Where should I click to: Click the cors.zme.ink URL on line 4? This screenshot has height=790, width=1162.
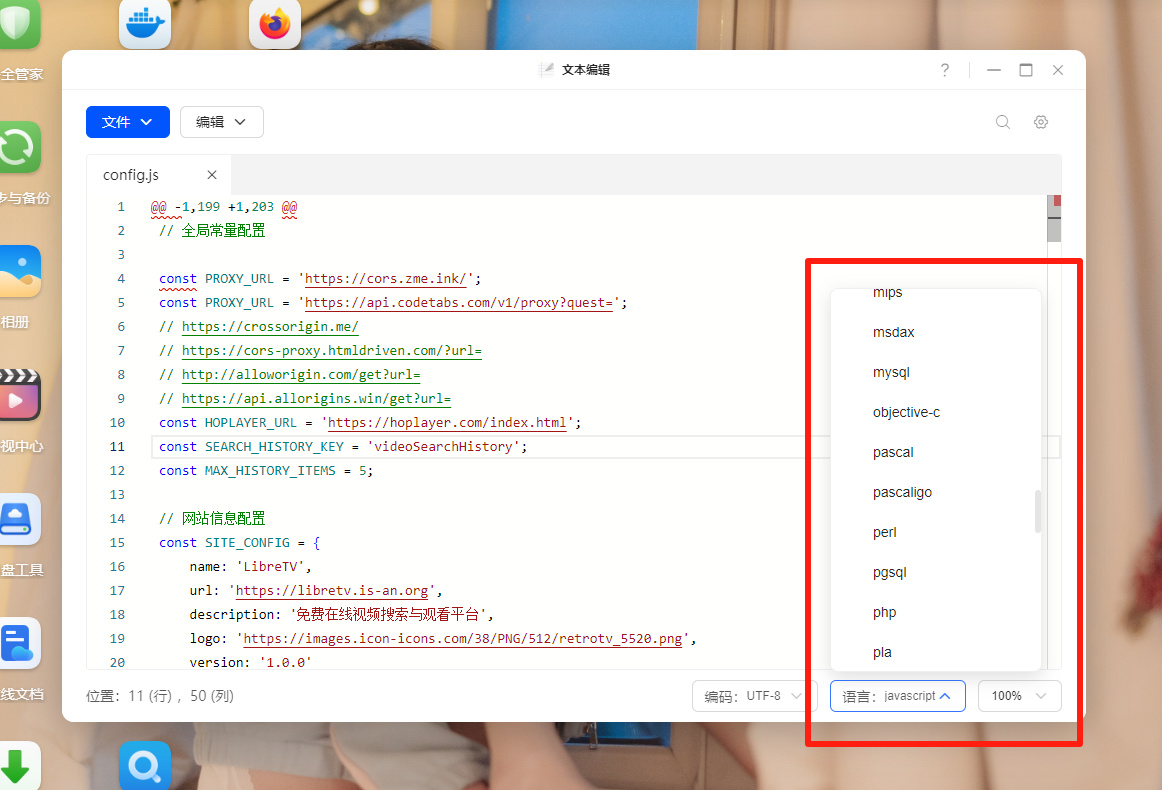[385, 279]
